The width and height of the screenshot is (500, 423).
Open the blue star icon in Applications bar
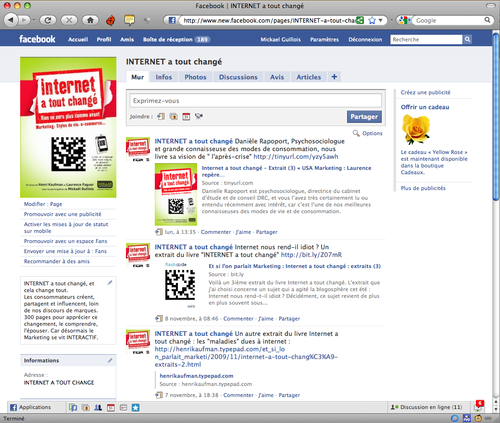[136, 407]
